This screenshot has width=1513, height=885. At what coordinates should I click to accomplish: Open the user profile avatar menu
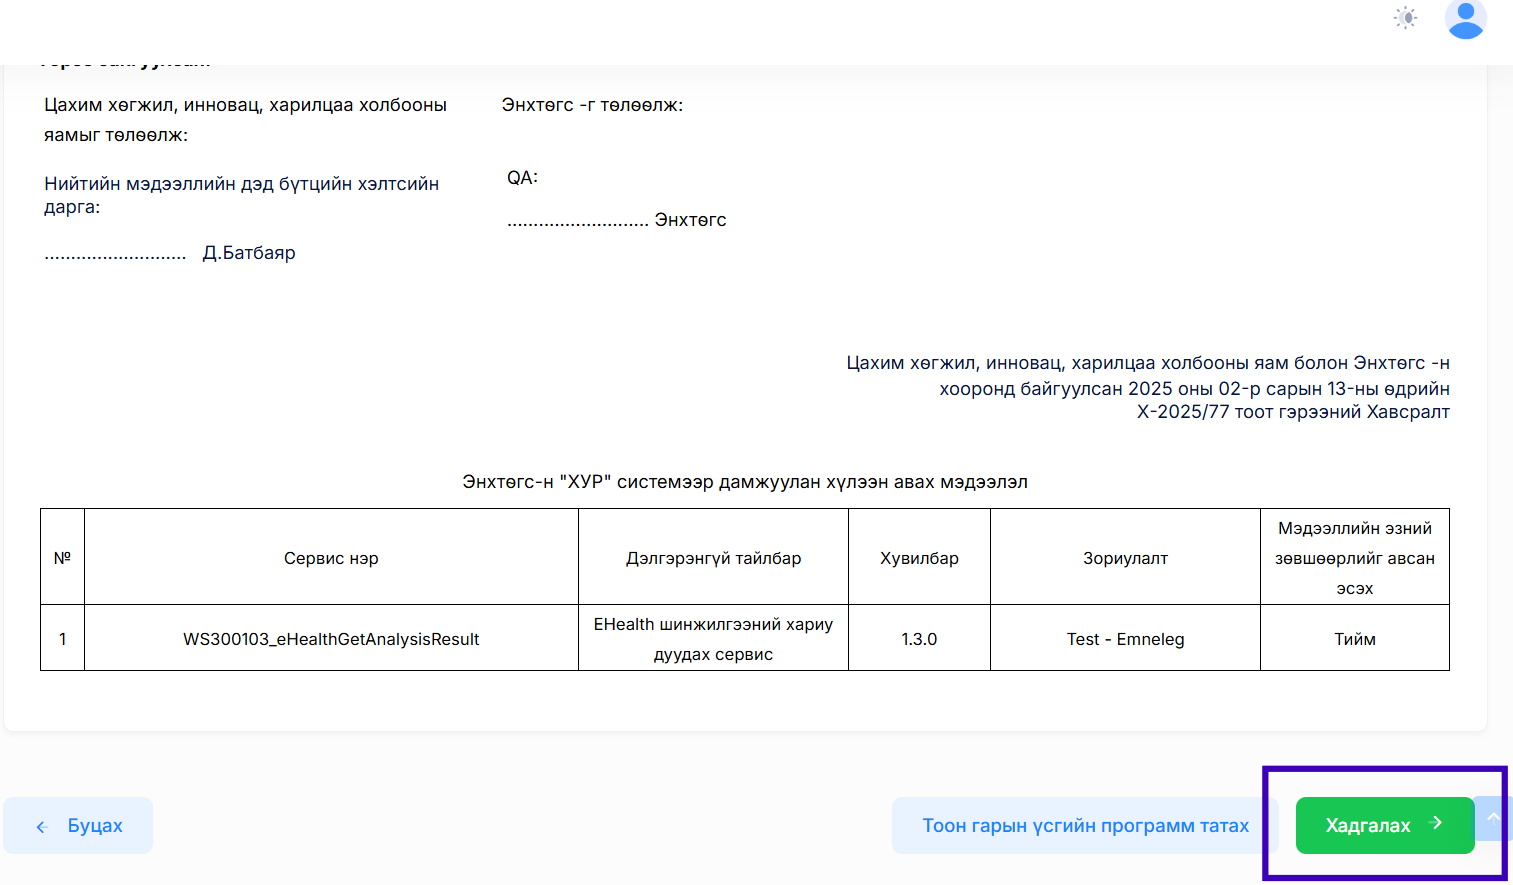[x=1465, y=19]
